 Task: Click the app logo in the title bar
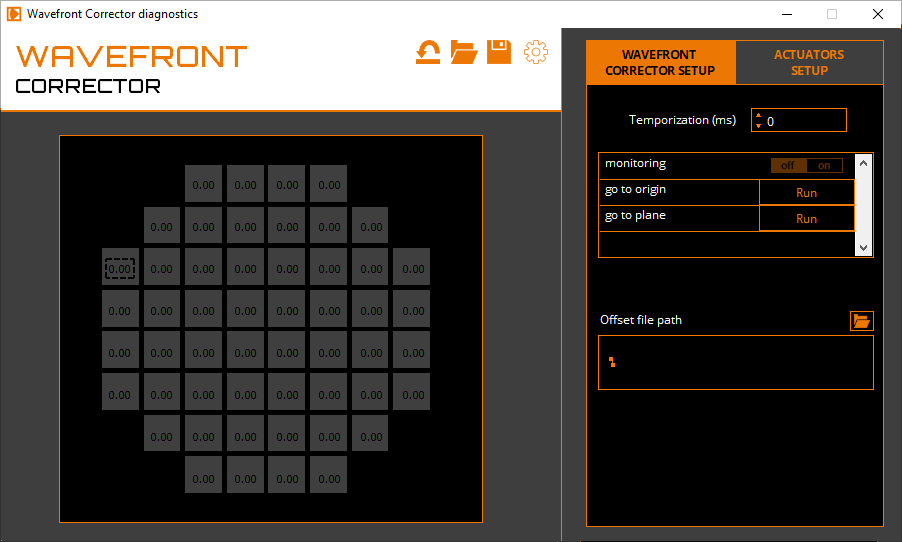pos(14,14)
